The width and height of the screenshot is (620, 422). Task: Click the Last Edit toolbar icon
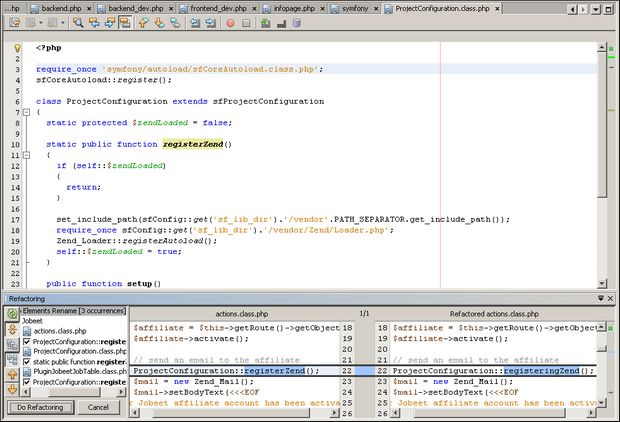[15, 23]
